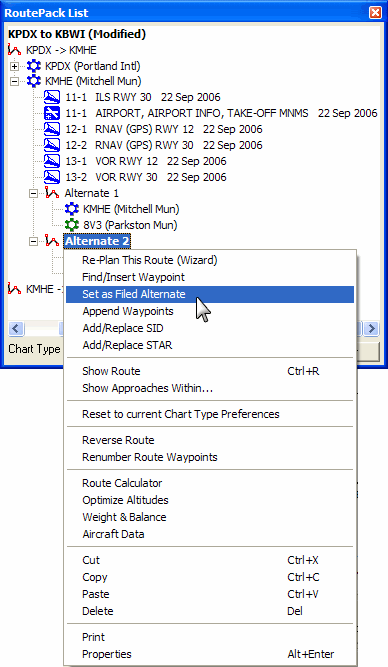The width and height of the screenshot is (388, 667).
Task: Select KPDX (Portland Intl) airport text
Action: tap(92, 66)
